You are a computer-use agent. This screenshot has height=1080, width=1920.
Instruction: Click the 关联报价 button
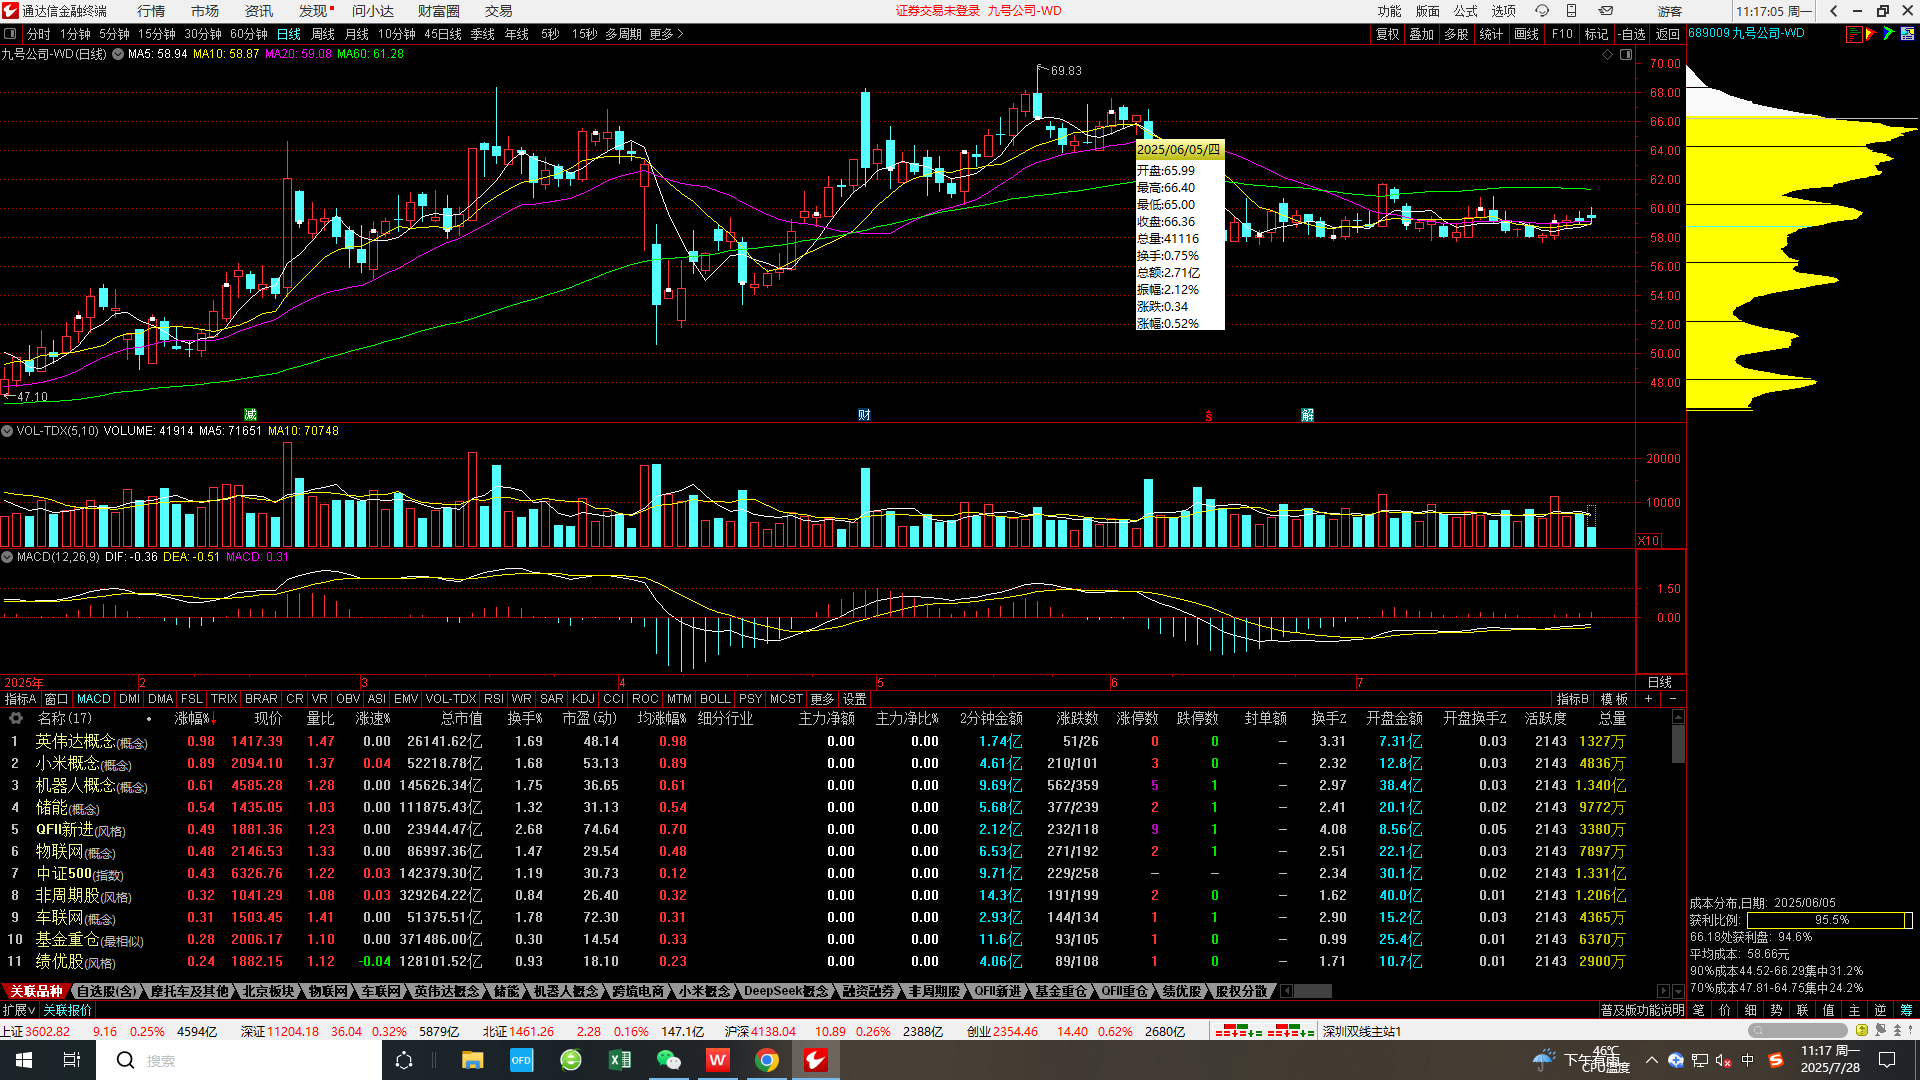point(67,1010)
